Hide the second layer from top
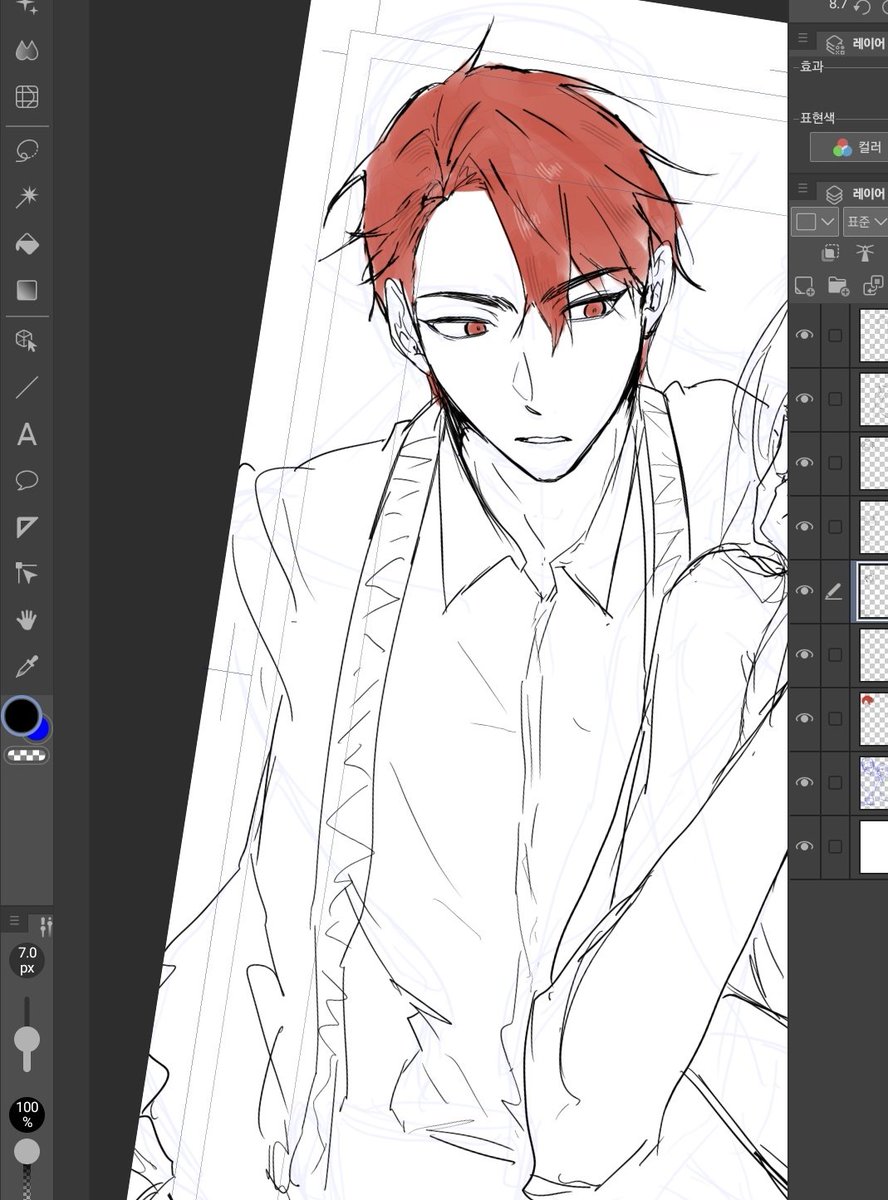Viewport: 888px width, 1200px height. [804, 399]
